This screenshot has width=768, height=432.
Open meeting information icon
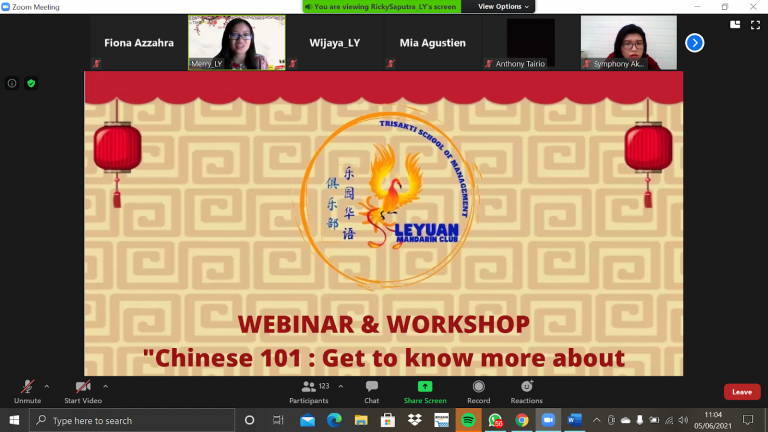coord(12,83)
